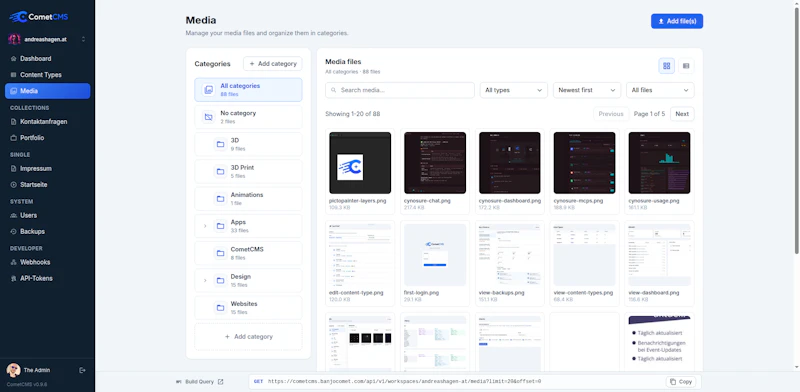Open first-login.png thumbnail
Viewport: 800px width, 392px height.
coord(435,255)
